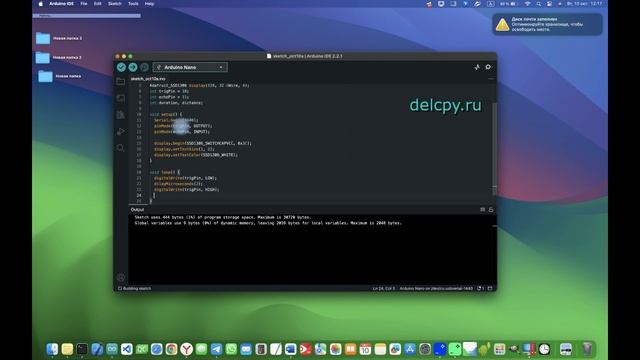Screen dimensions: 640x360
Task: Click the 'Global variables use 9 bytes' line
Action: click(268, 223)
